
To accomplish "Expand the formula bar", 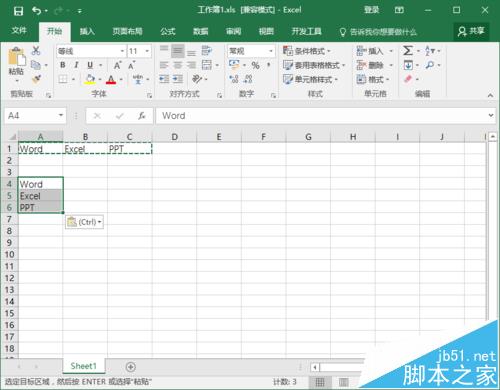I will [x=491, y=115].
